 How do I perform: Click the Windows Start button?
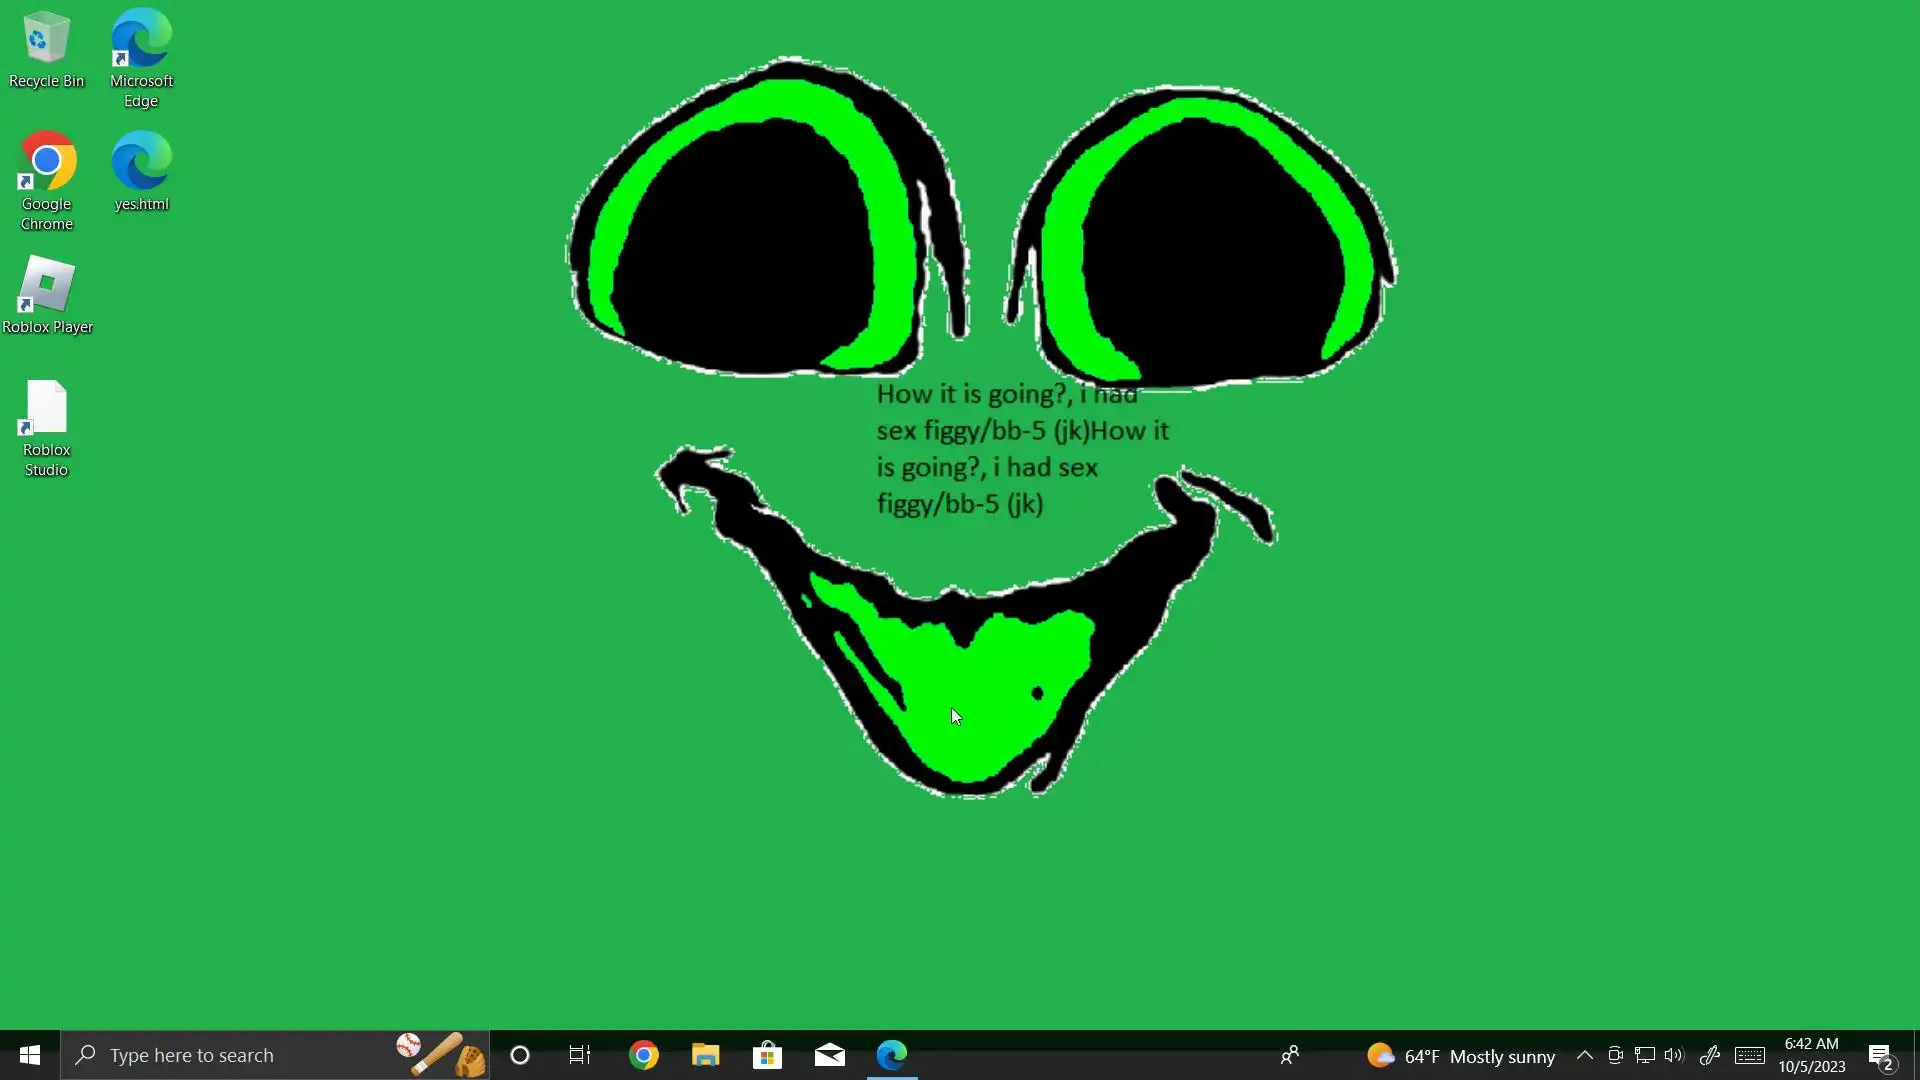pos(30,1055)
